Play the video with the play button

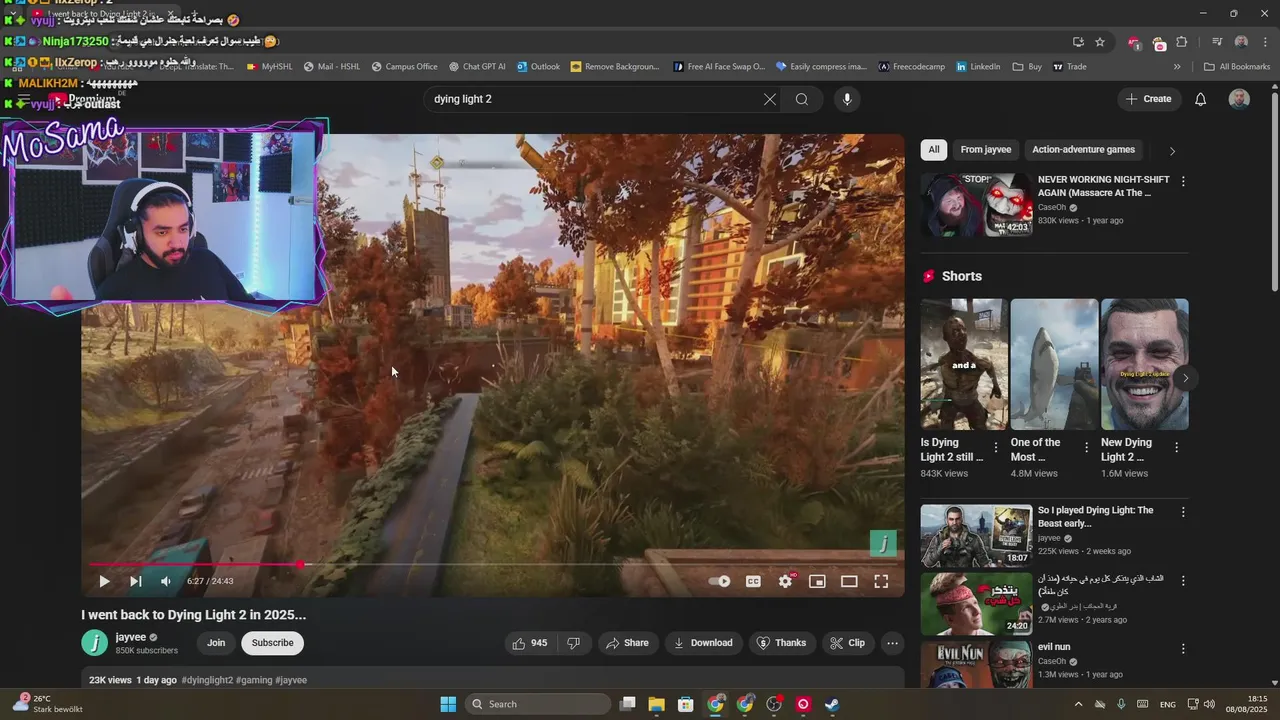coord(104,581)
